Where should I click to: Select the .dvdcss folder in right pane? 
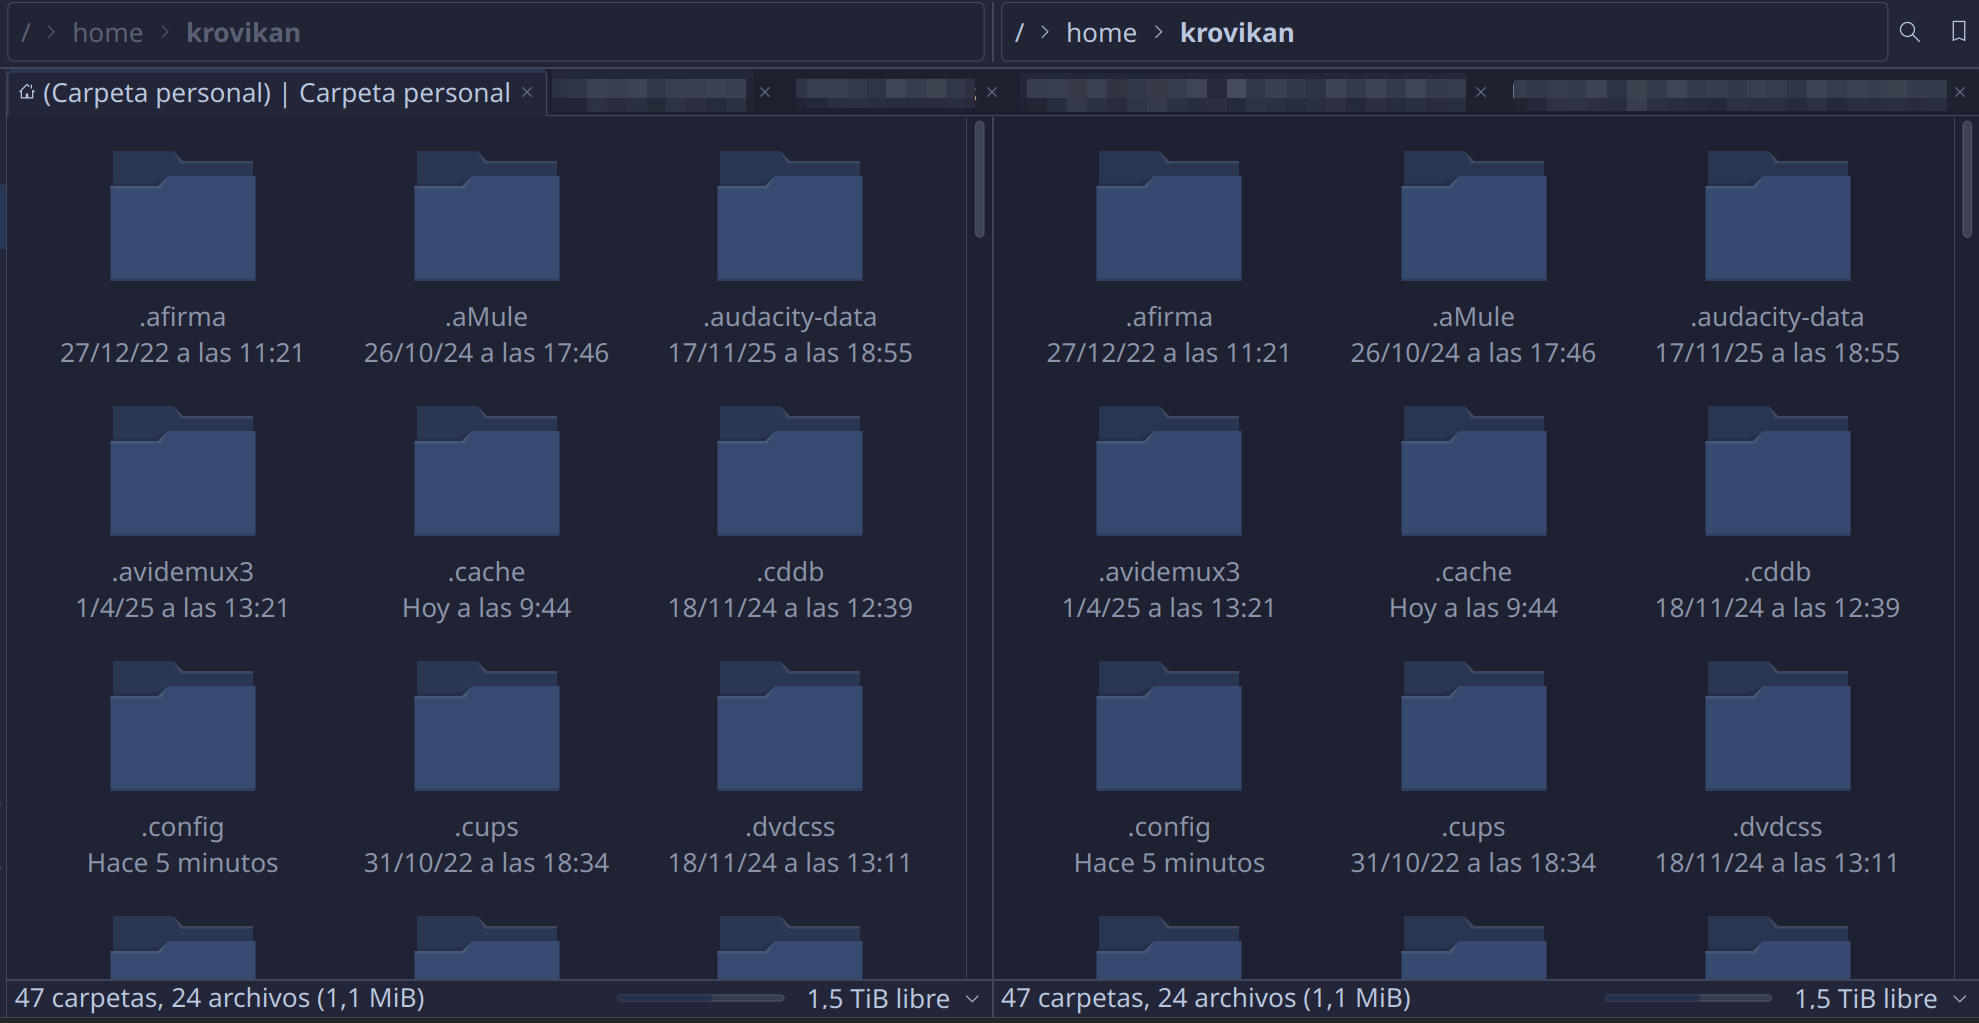[1777, 728]
